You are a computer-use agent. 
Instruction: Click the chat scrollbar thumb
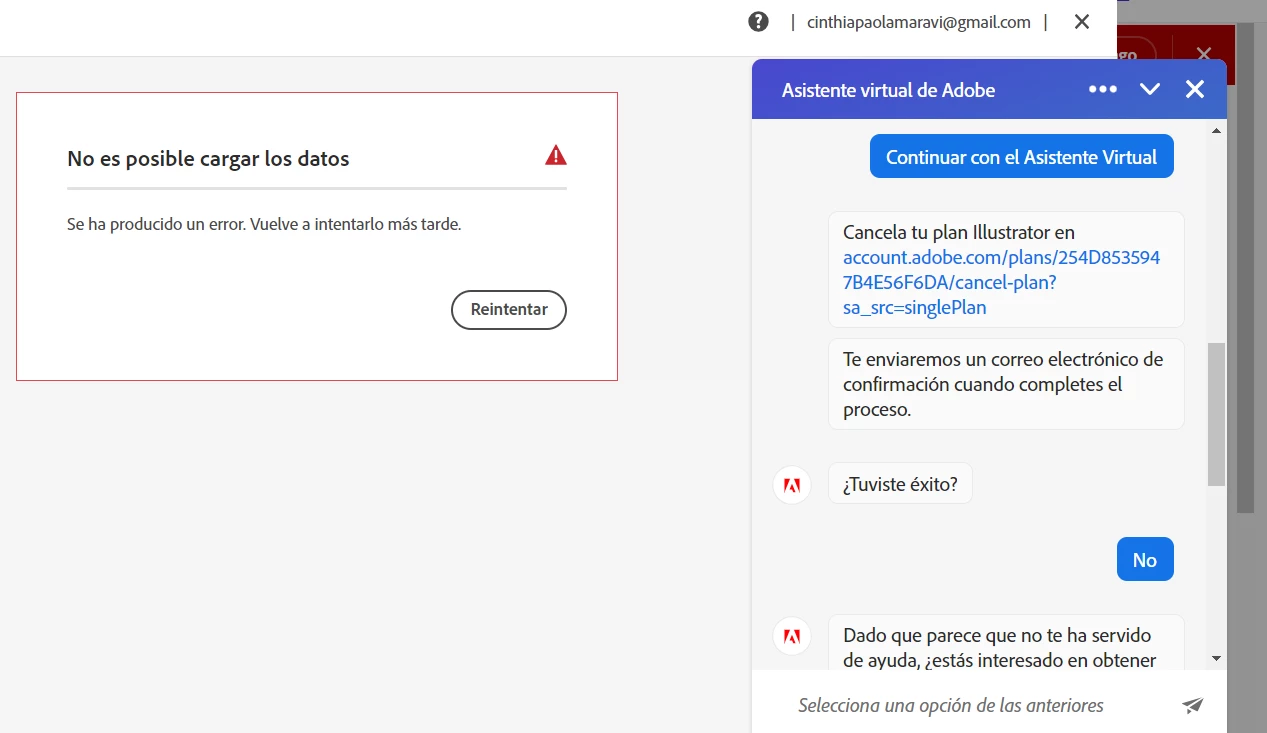(1217, 414)
